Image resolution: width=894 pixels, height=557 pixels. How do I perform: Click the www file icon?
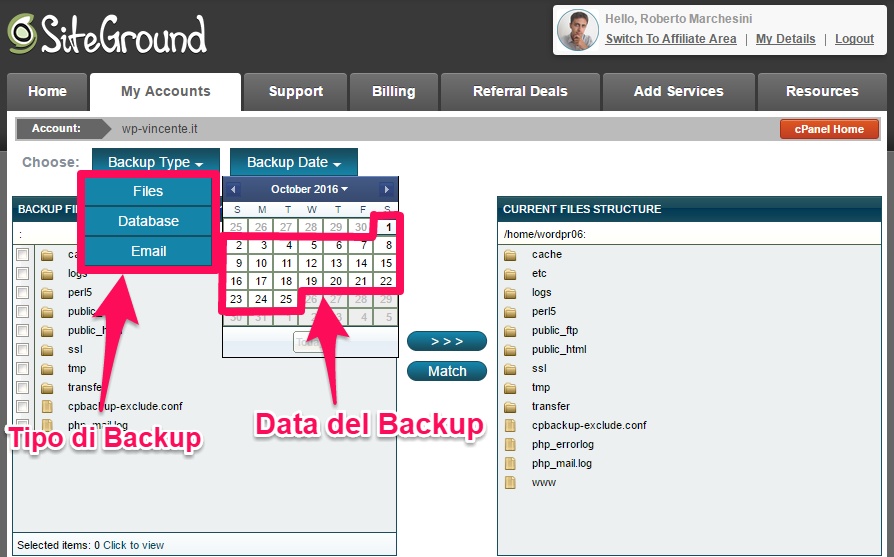pos(510,482)
